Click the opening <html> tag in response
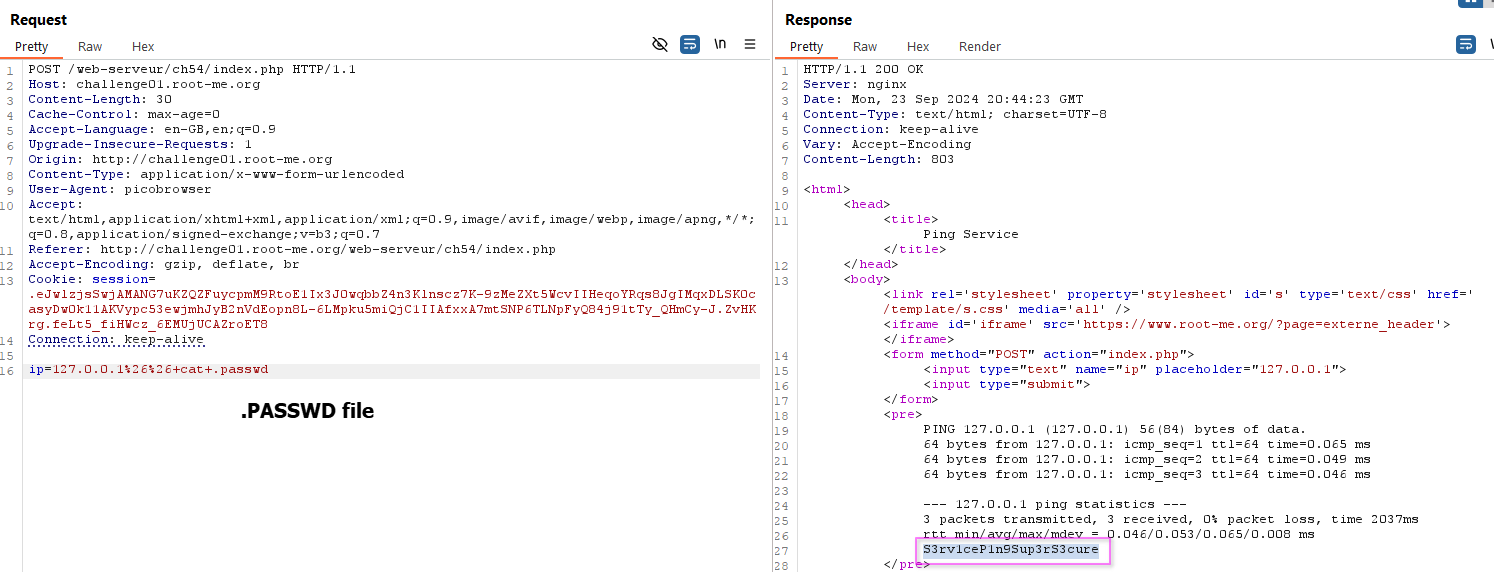Screen dimensions: 1494x572 pos(827,189)
